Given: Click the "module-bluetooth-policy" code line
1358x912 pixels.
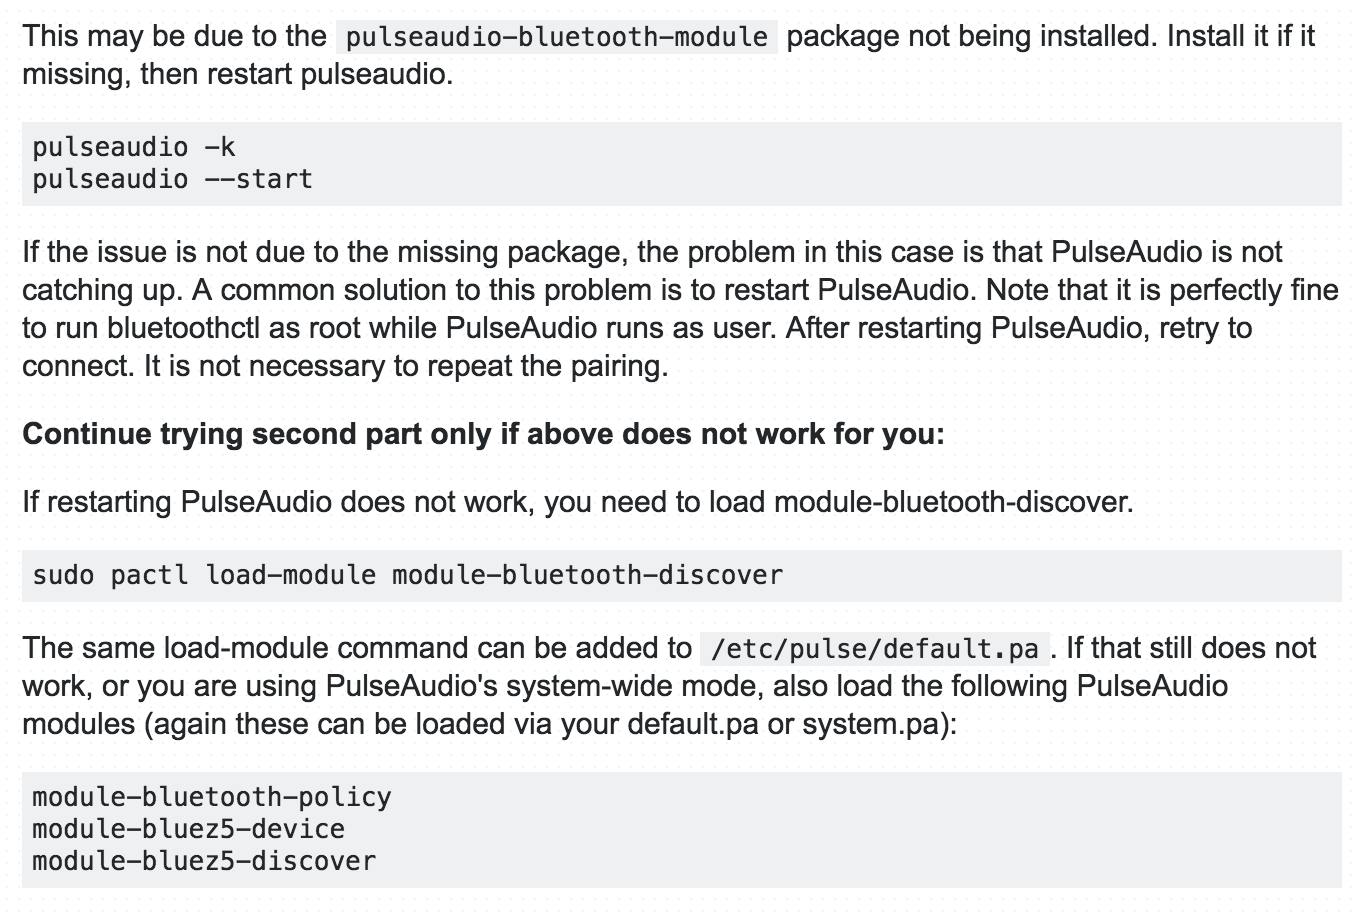Looking at the screenshot, I should point(212,797).
